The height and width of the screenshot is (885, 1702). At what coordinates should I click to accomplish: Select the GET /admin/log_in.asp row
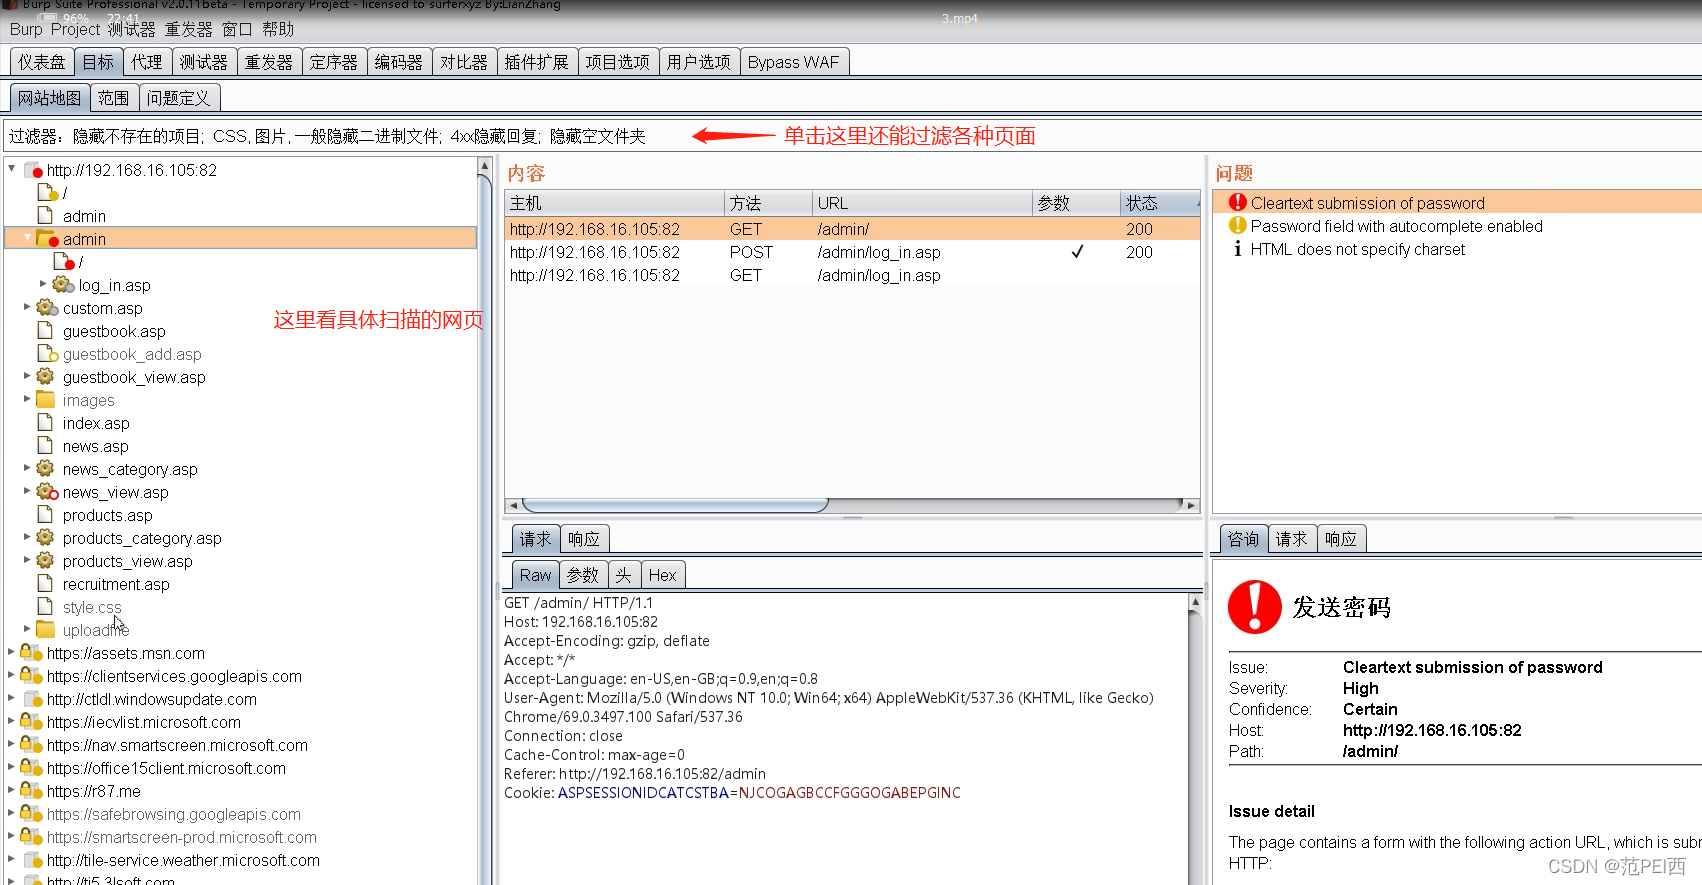click(x=852, y=275)
